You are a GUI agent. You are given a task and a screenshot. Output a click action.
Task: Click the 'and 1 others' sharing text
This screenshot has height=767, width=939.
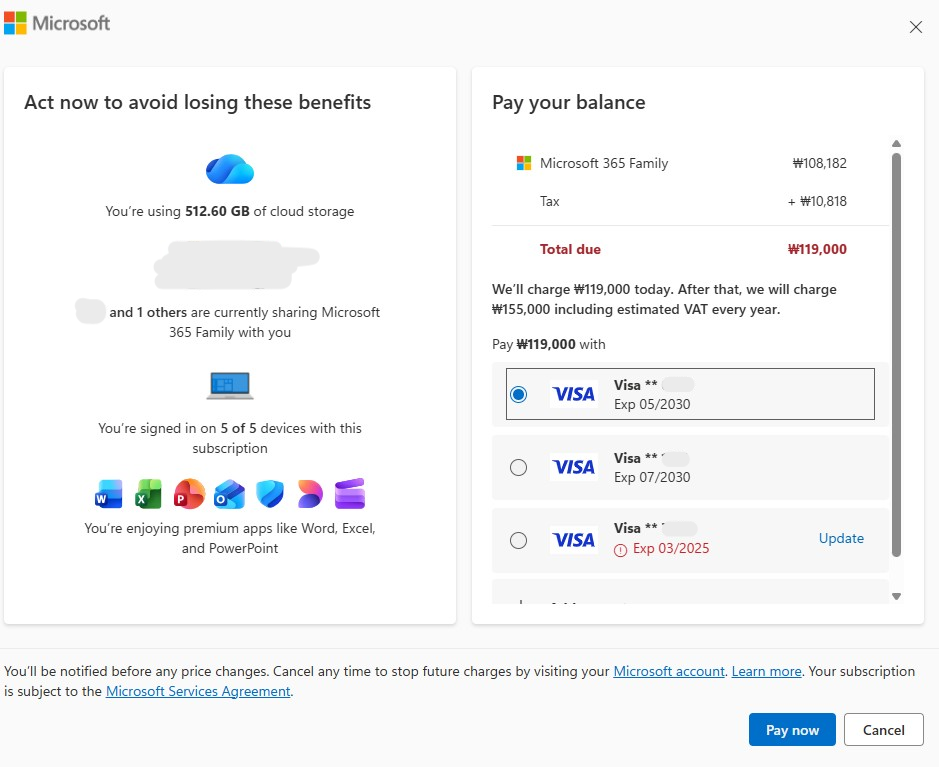click(148, 312)
